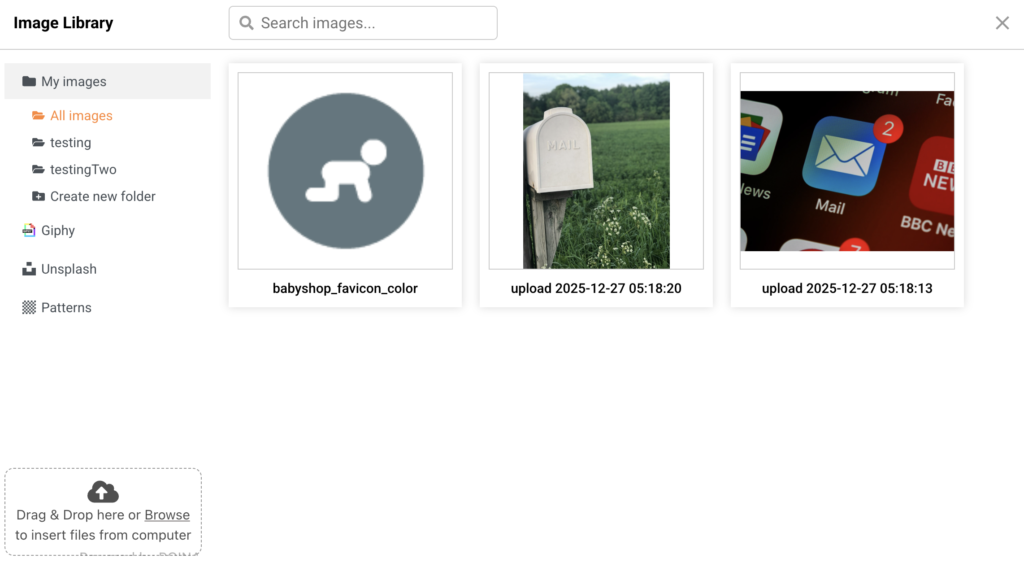
Task: Click the 'to insert files from computer' text
Action: point(103,535)
